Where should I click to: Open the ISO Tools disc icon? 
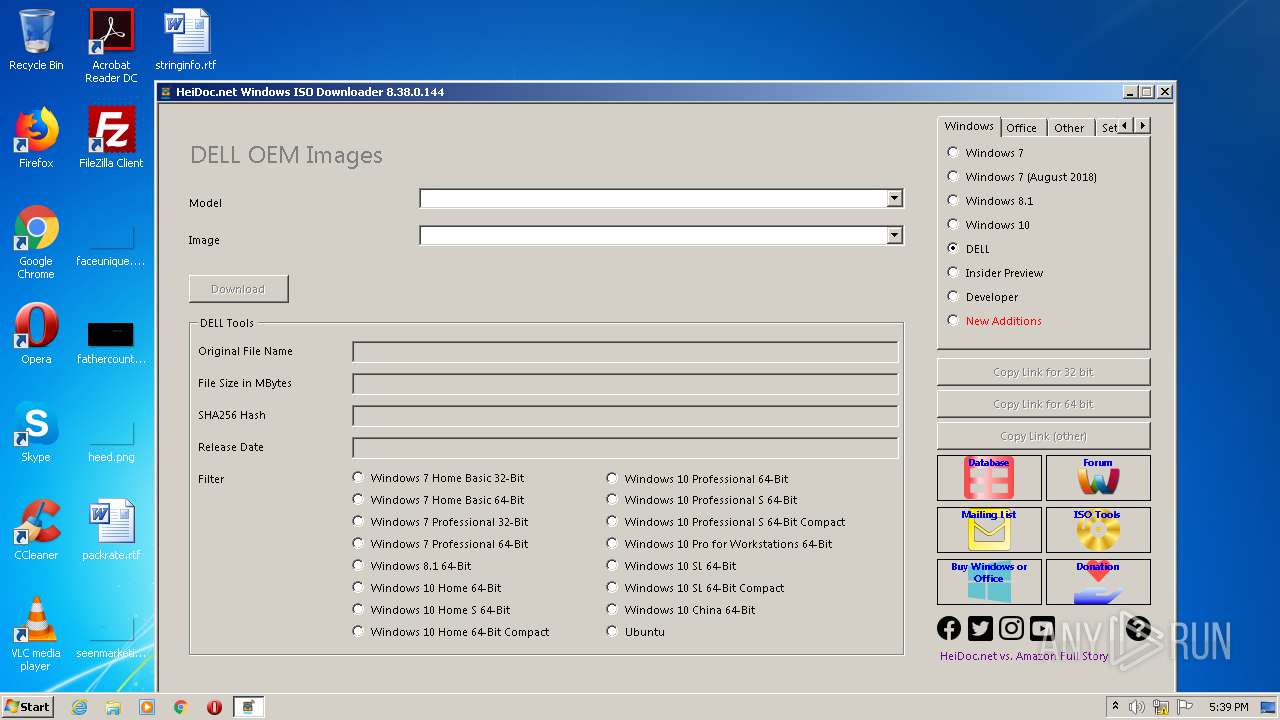pyautogui.click(x=1098, y=530)
